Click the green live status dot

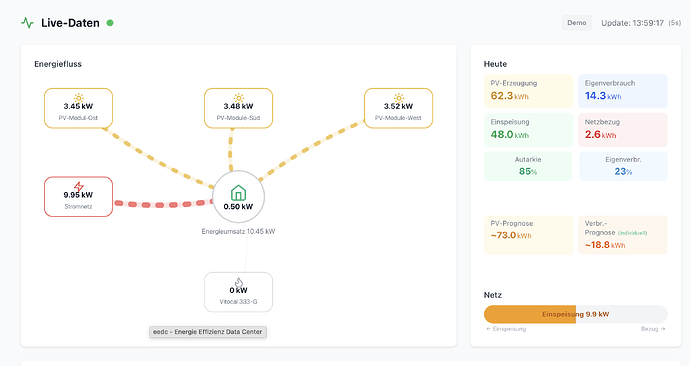click(110, 23)
